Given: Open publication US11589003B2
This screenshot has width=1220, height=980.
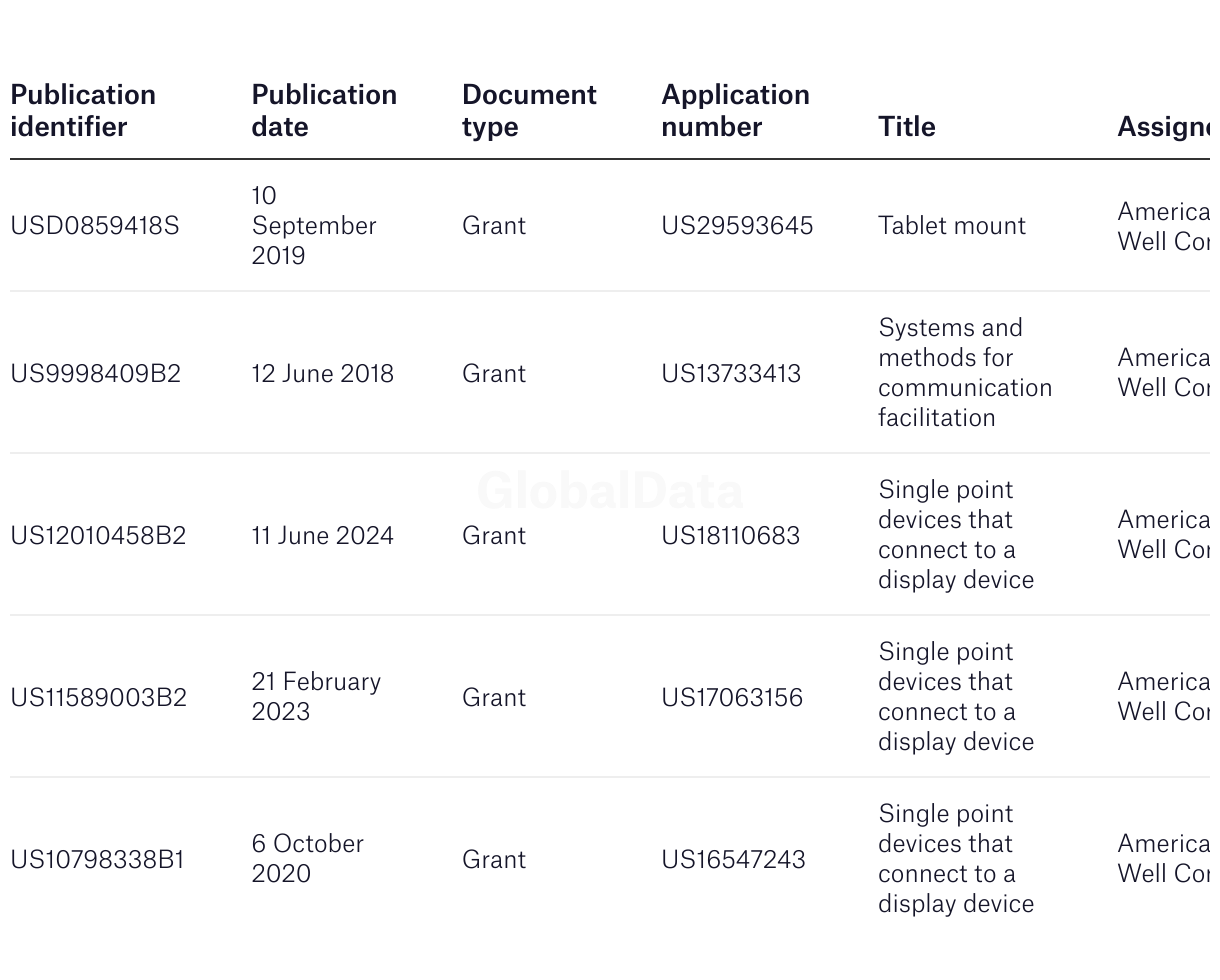Looking at the screenshot, I should (98, 698).
